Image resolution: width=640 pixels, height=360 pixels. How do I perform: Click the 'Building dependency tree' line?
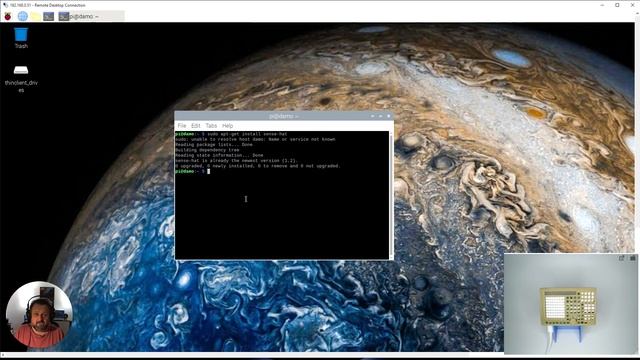click(207, 150)
